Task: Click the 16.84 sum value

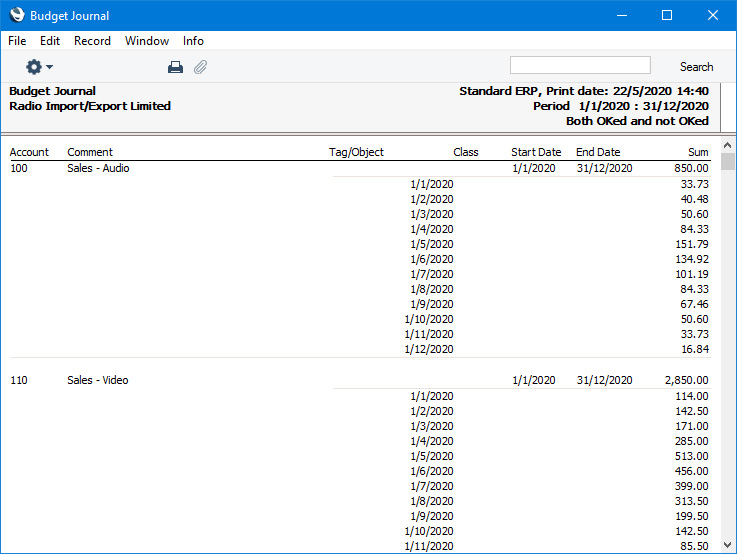Action: (x=695, y=349)
